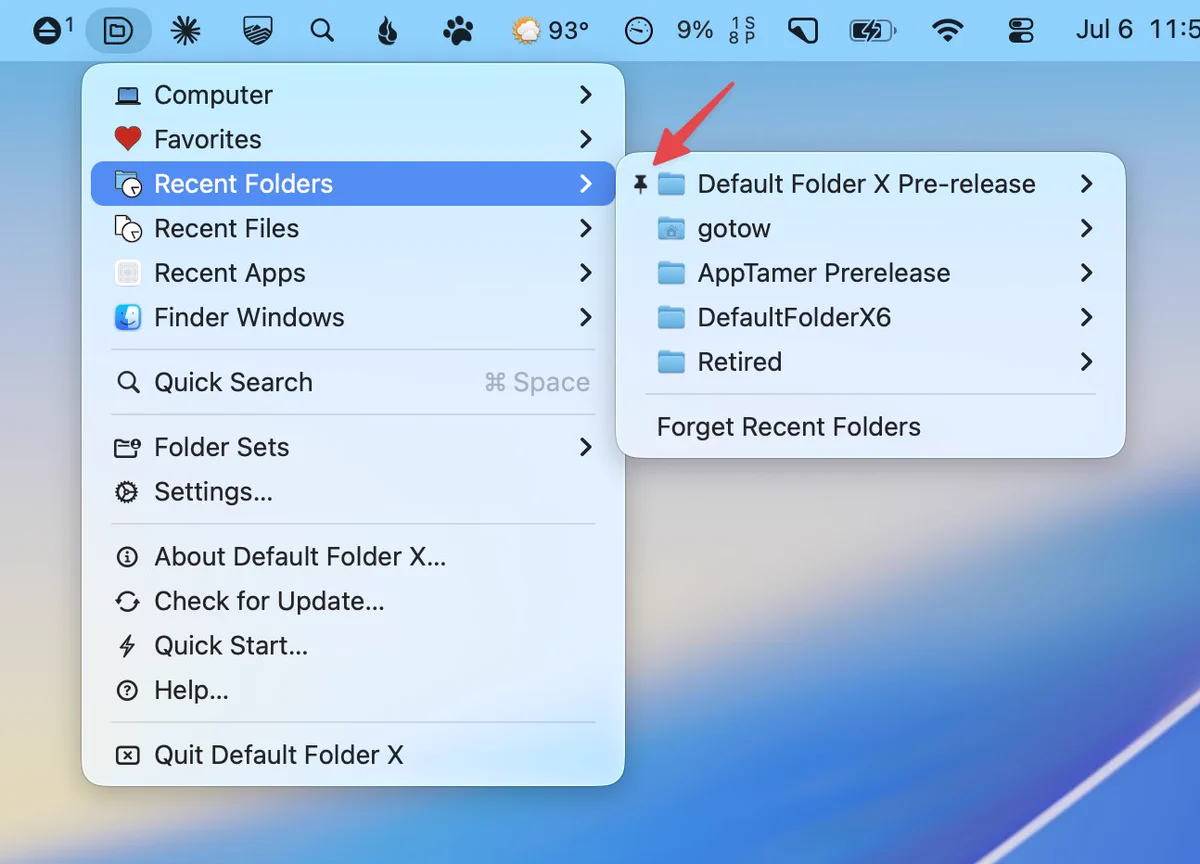
Task: Click the tag-shaped icon beside battery
Action: [x=803, y=31]
